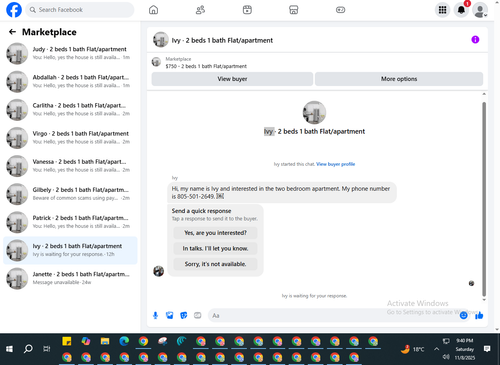The width and height of the screenshot is (500, 365).
Task: Open the purple conversation information icon
Action: click(475, 40)
